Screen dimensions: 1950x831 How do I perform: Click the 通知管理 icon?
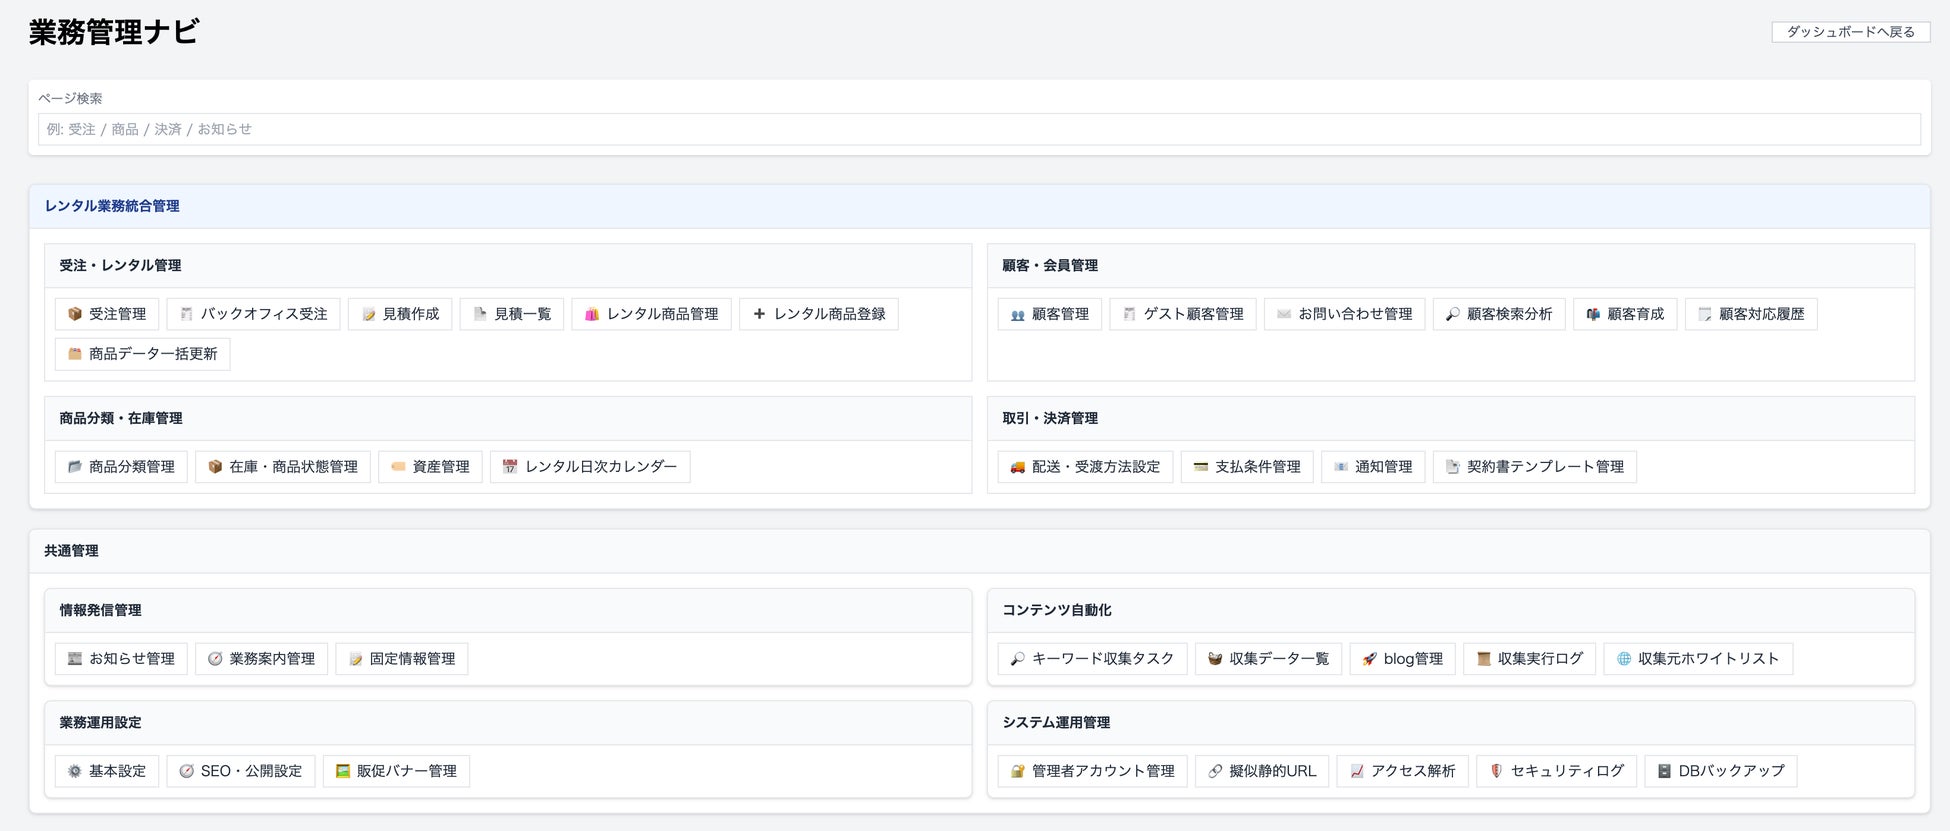point(1341,467)
